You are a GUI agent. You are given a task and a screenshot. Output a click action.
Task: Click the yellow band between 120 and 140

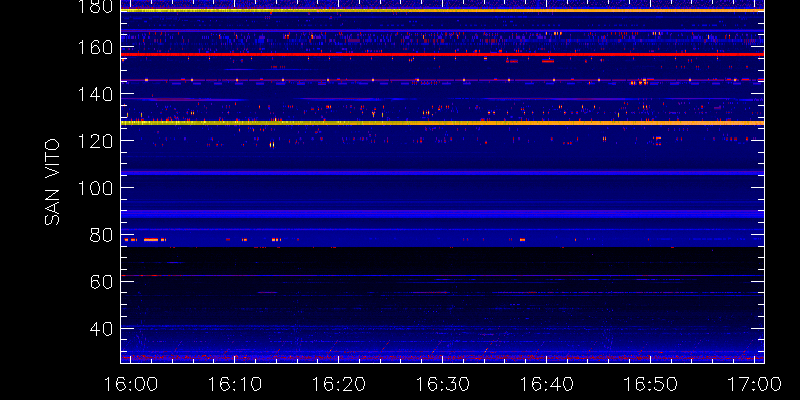click(x=442, y=123)
